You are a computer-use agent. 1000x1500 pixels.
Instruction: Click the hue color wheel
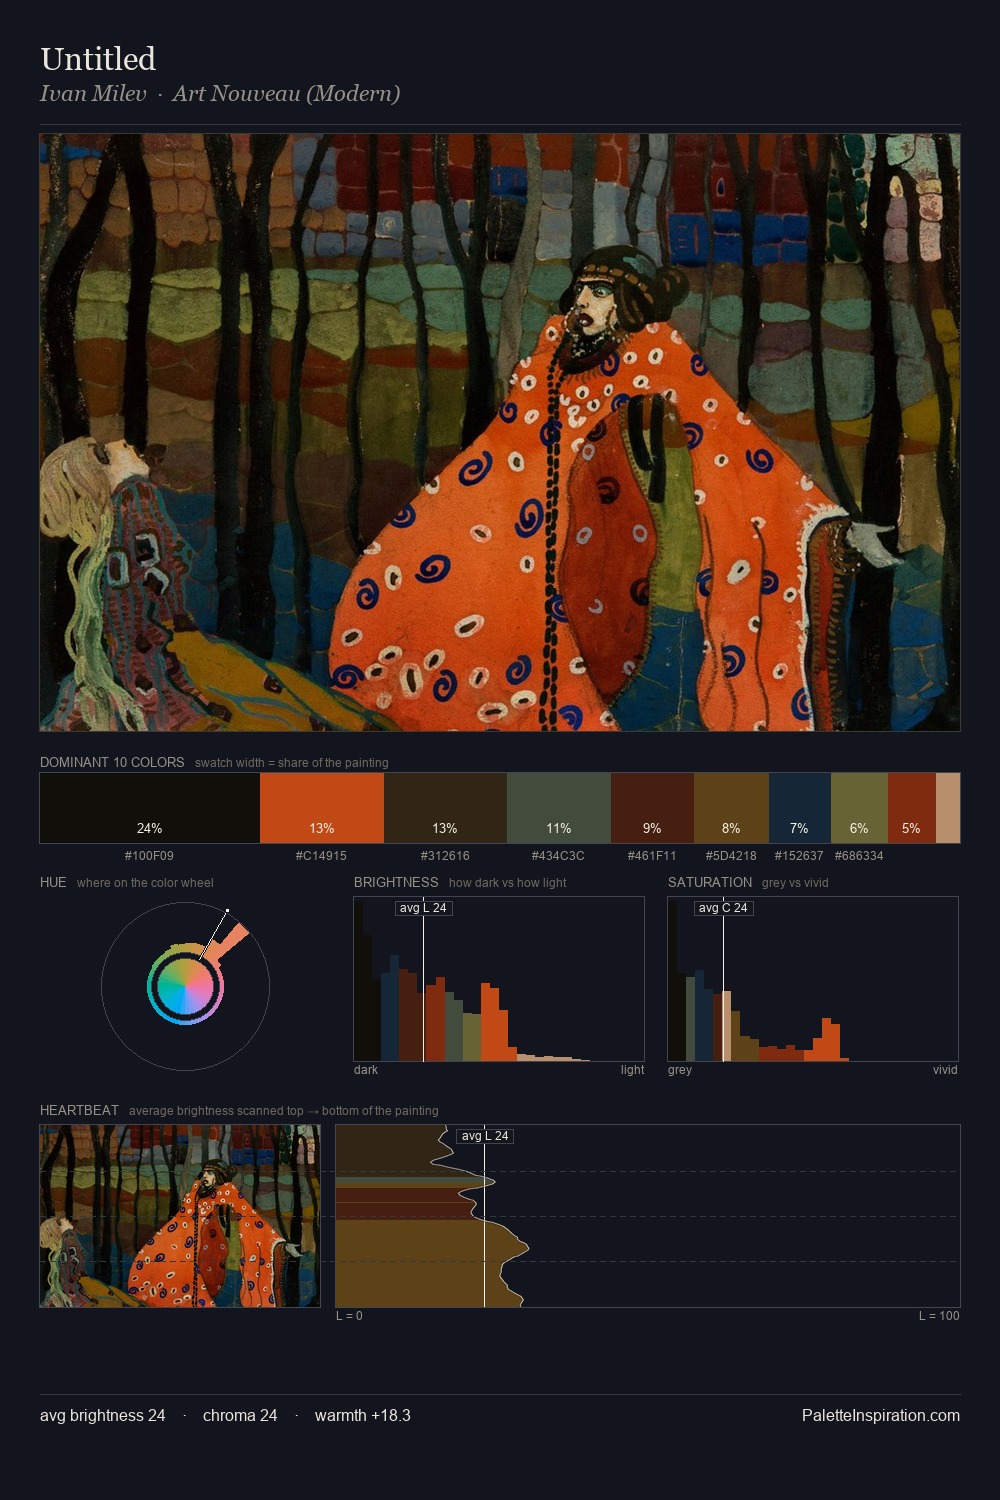point(185,986)
